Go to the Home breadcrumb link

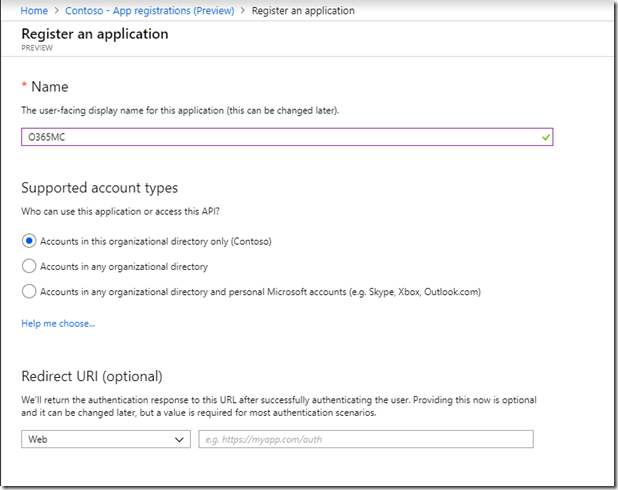click(x=34, y=11)
